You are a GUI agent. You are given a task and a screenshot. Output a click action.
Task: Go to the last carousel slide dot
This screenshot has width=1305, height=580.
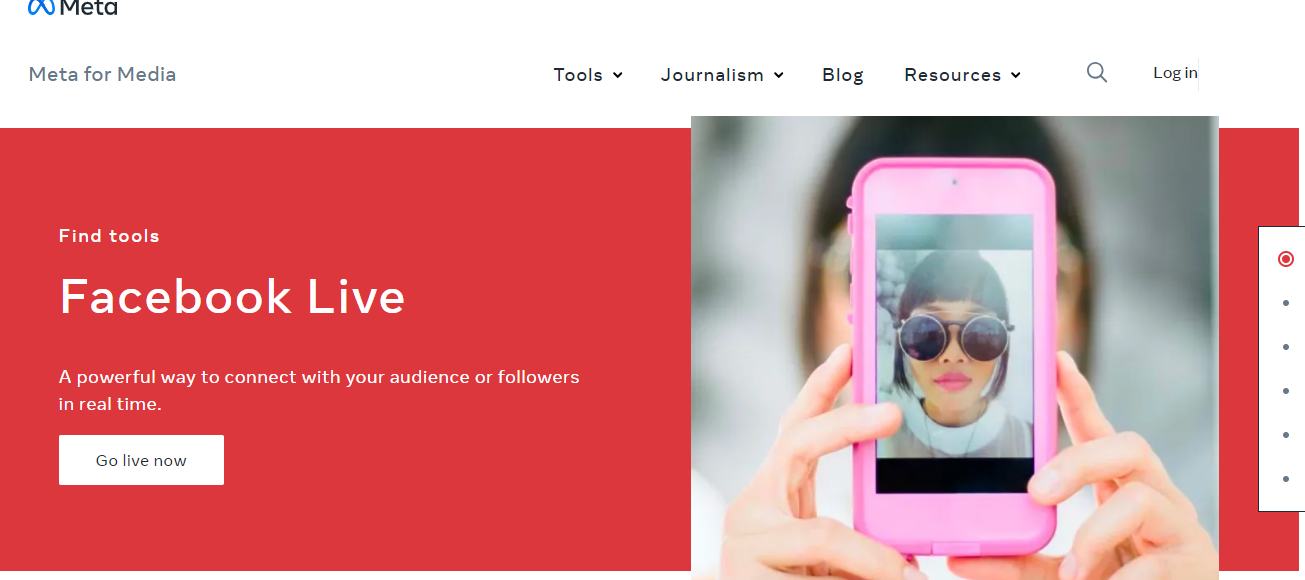point(1286,479)
